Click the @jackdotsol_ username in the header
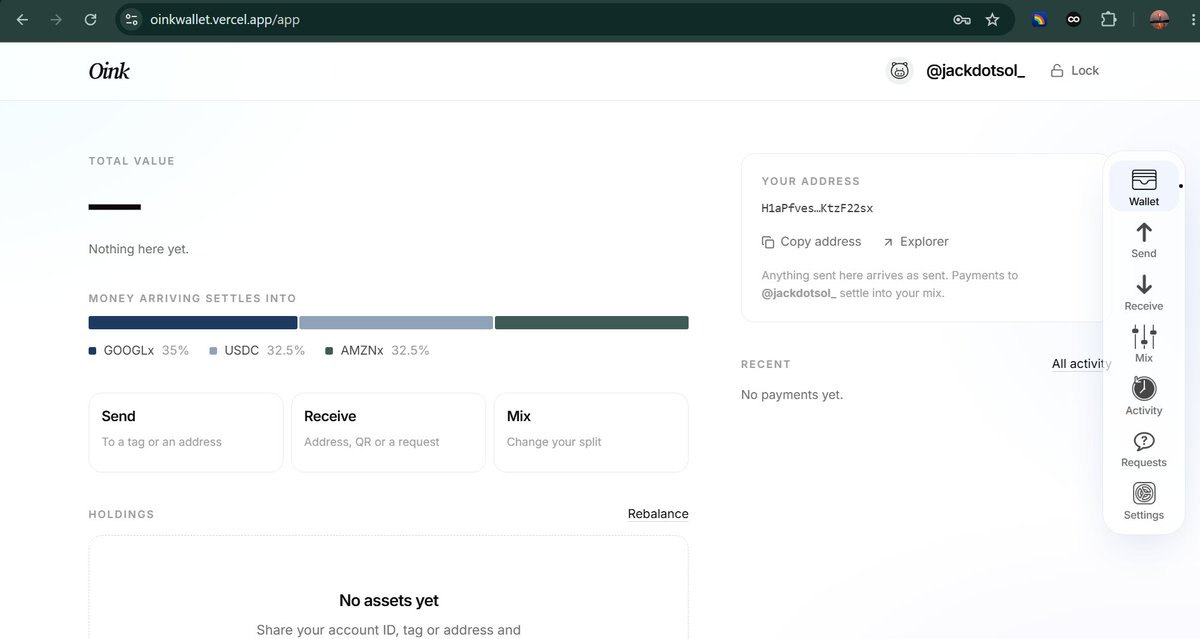 (975, 71)
